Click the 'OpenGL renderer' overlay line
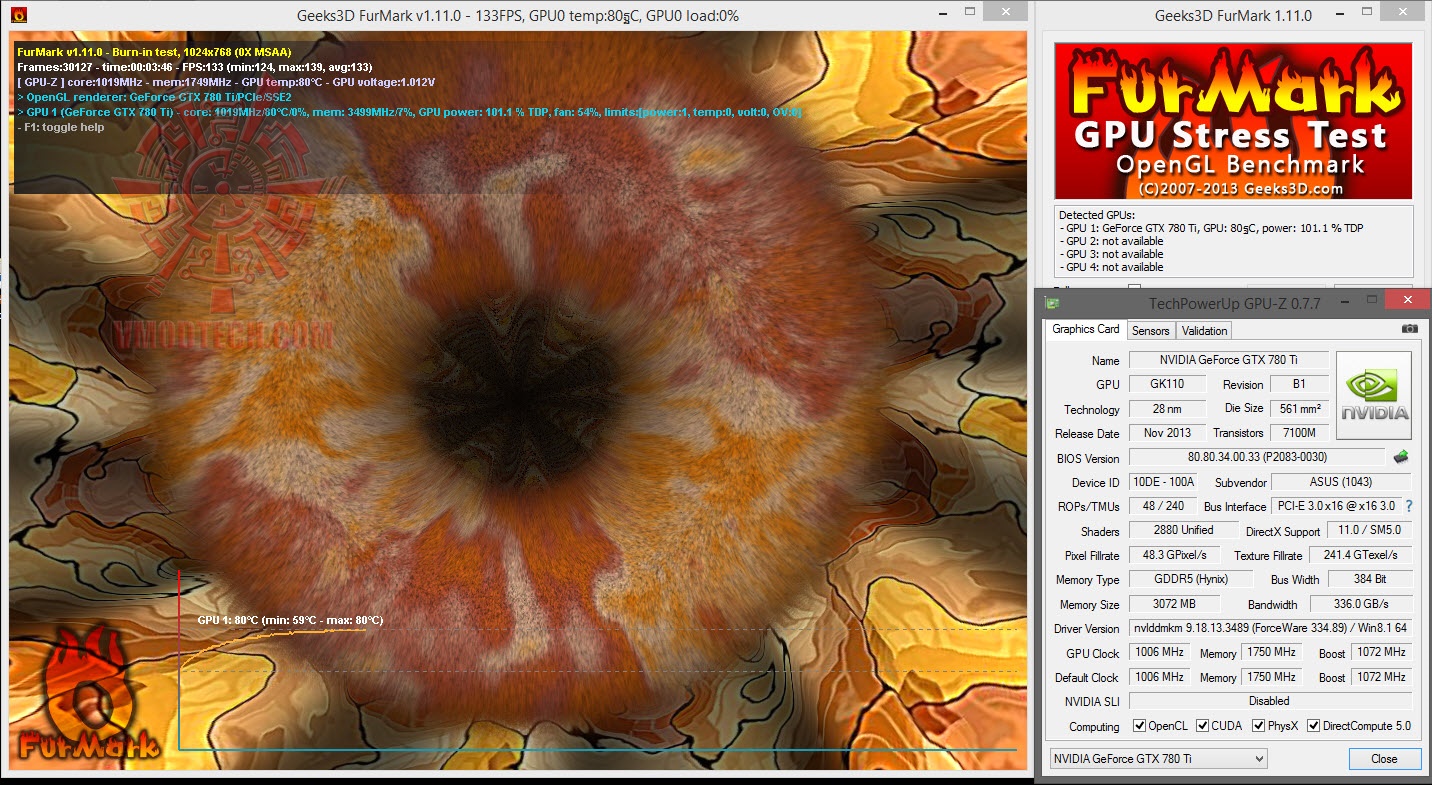Image resolution: width=1432 pixels, height=785 pixels. click(x=155, y=97)
